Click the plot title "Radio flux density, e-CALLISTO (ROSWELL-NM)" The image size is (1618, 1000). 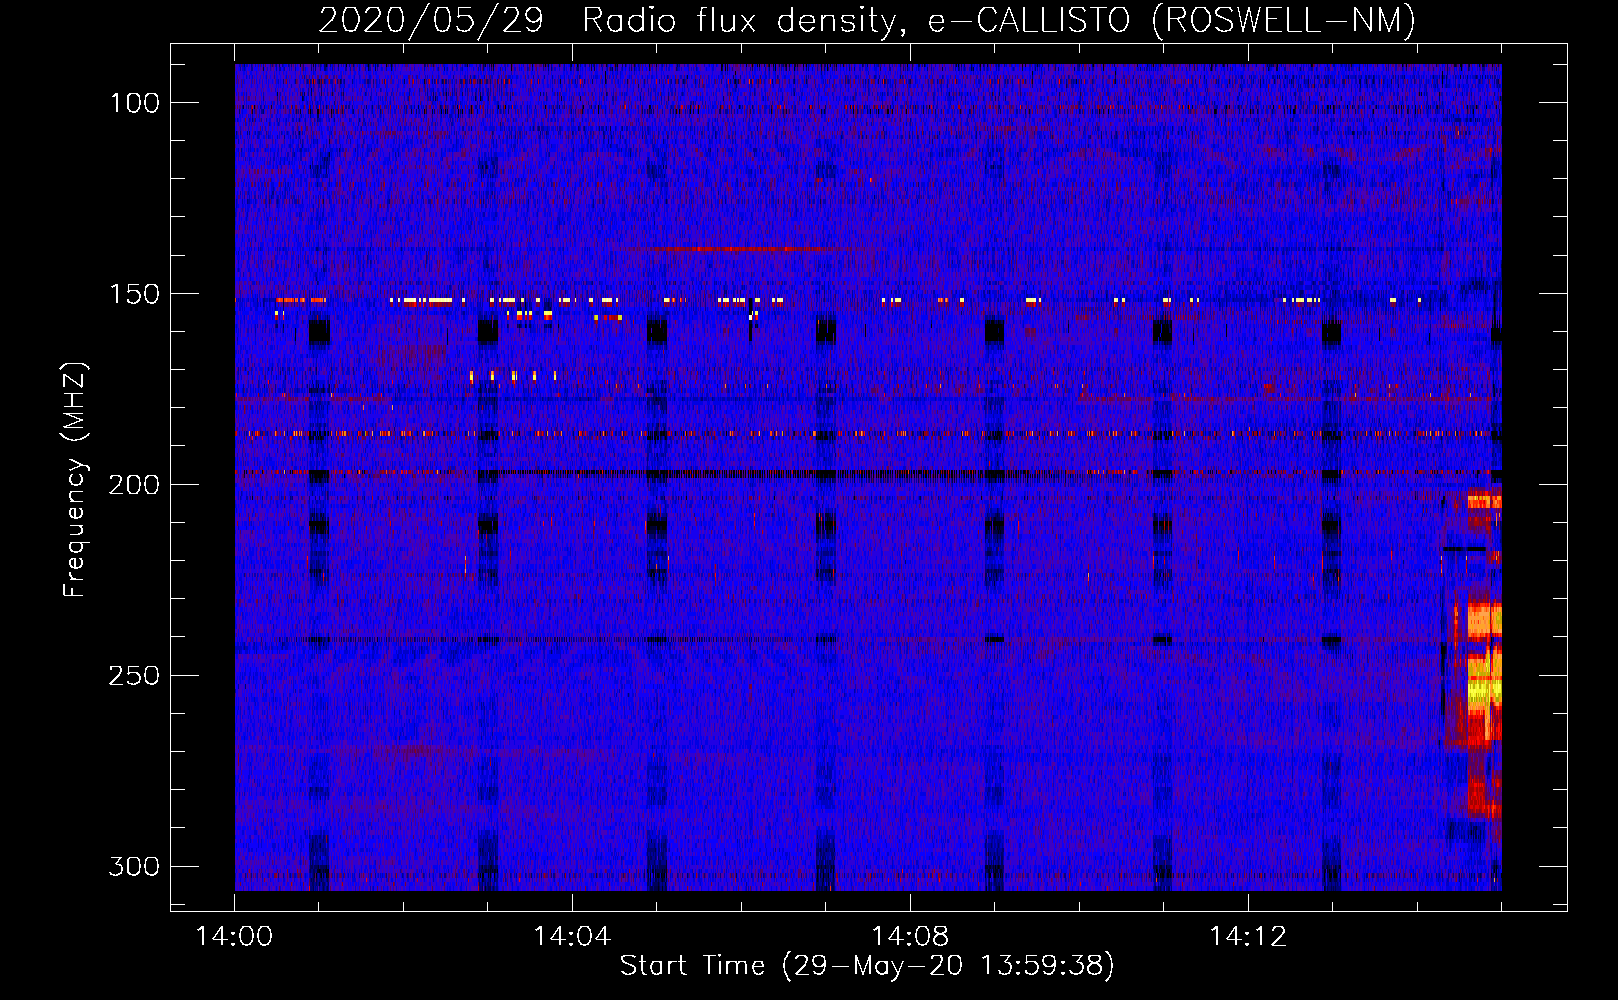[999, 20]
